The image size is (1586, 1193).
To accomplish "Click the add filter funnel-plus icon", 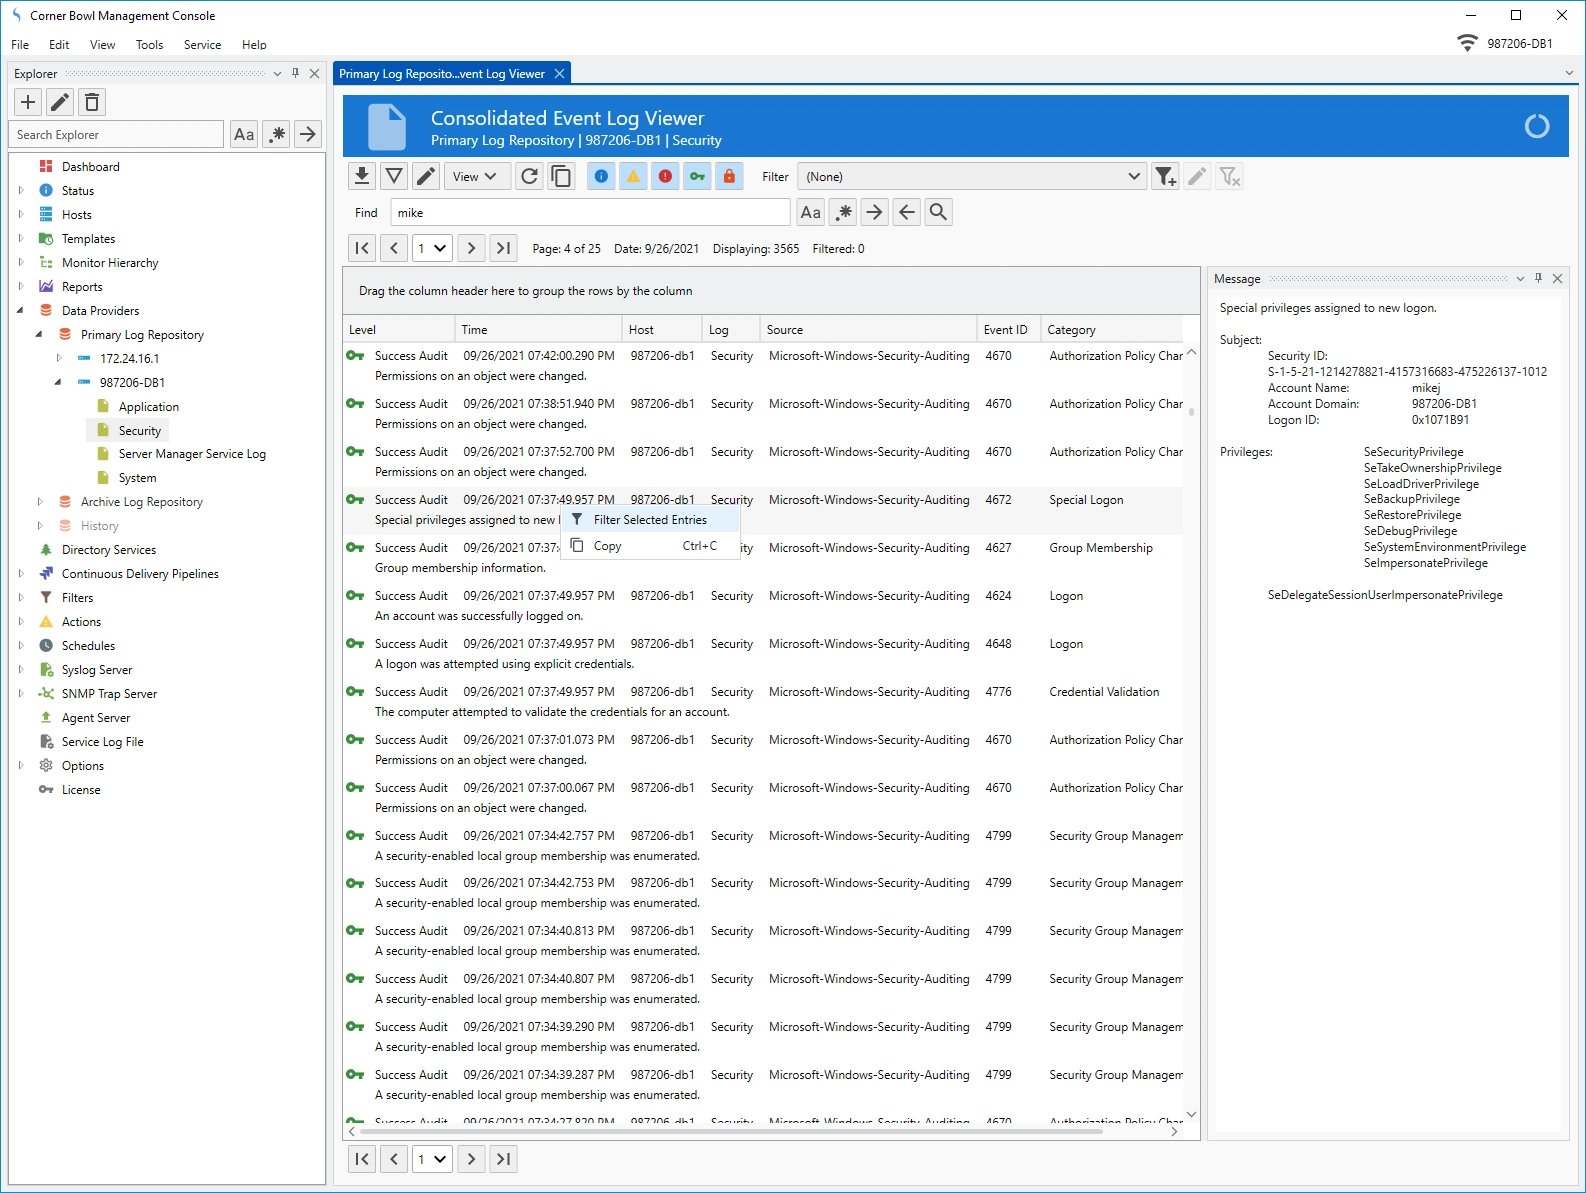I will pyautogui.click(x=1165, y=177).
